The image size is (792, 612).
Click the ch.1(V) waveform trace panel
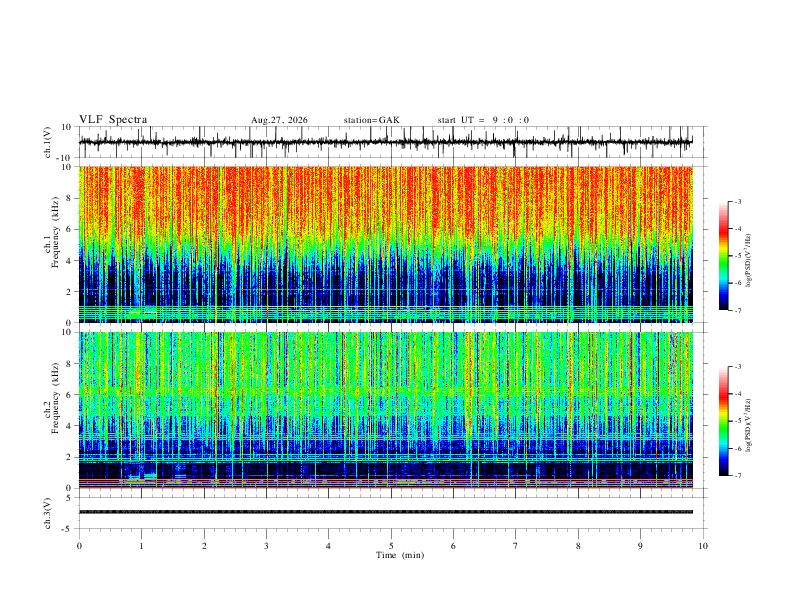point(386,142)
